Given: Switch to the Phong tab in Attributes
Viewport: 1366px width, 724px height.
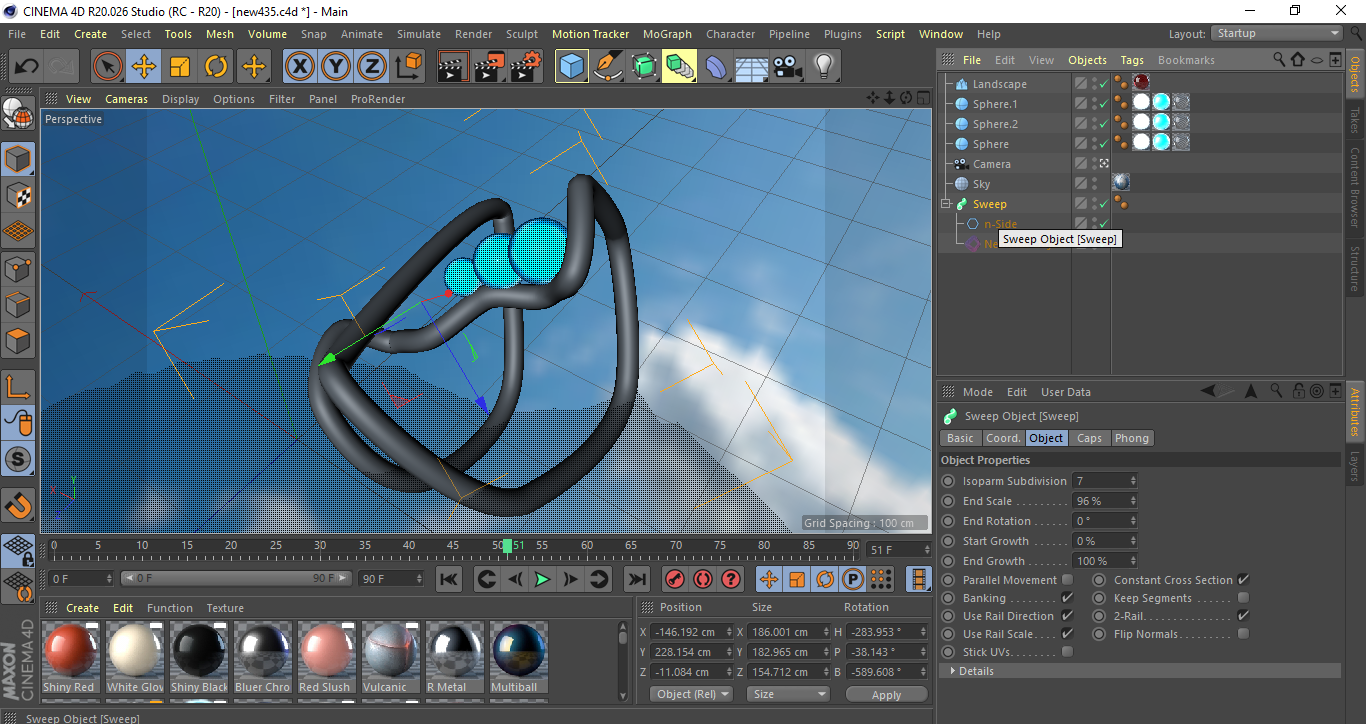Looking at the screenshot, I should pyautogui.click(x=1132, y=437).
